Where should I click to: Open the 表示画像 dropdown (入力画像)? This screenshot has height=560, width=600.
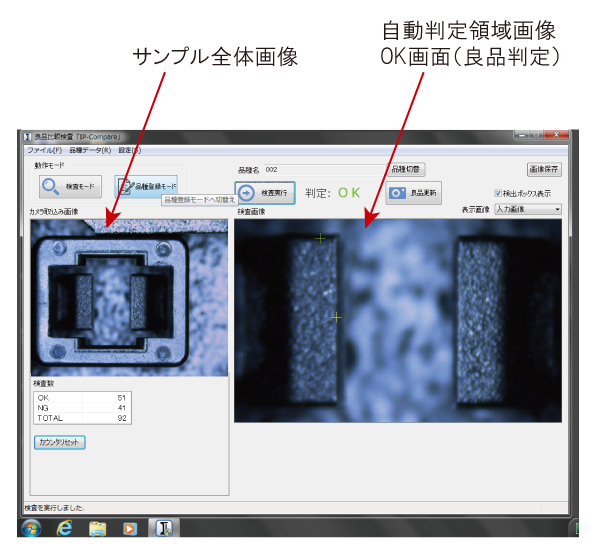click(x=528, y=209)
